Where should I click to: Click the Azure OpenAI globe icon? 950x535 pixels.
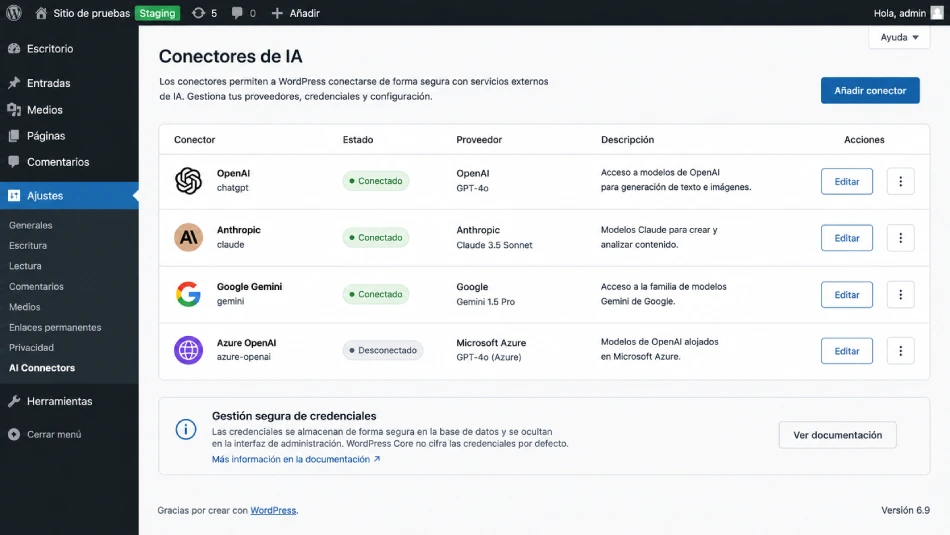point(188,350)
